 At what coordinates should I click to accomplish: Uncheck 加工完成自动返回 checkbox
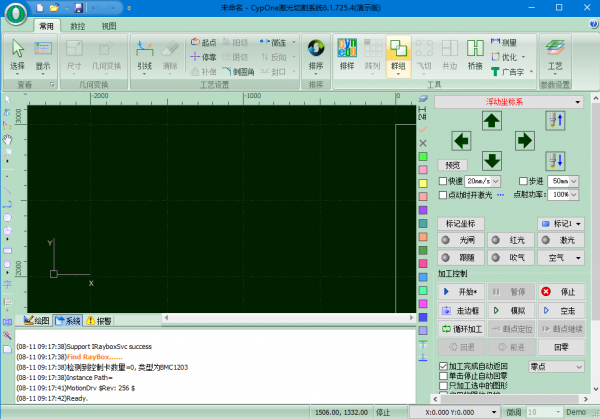point(444,367)
